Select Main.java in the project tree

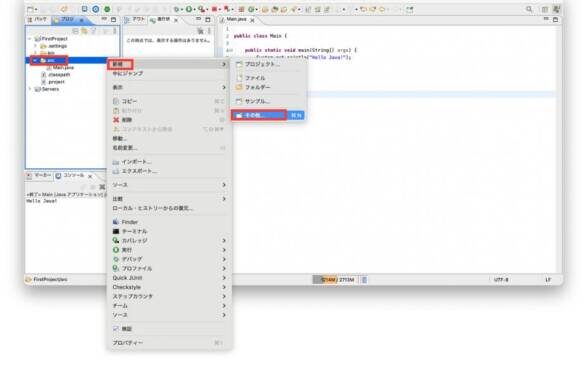pos(63,68)
